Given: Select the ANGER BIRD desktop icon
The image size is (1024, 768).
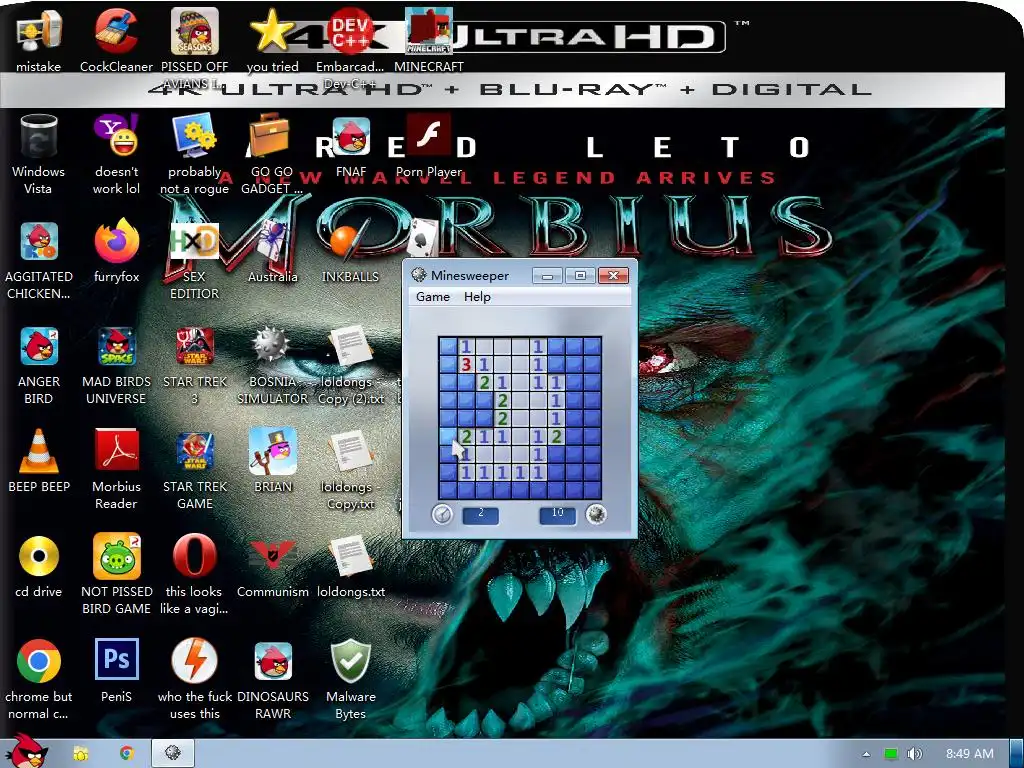Looking at the screenshot, I should coord(39,364).
